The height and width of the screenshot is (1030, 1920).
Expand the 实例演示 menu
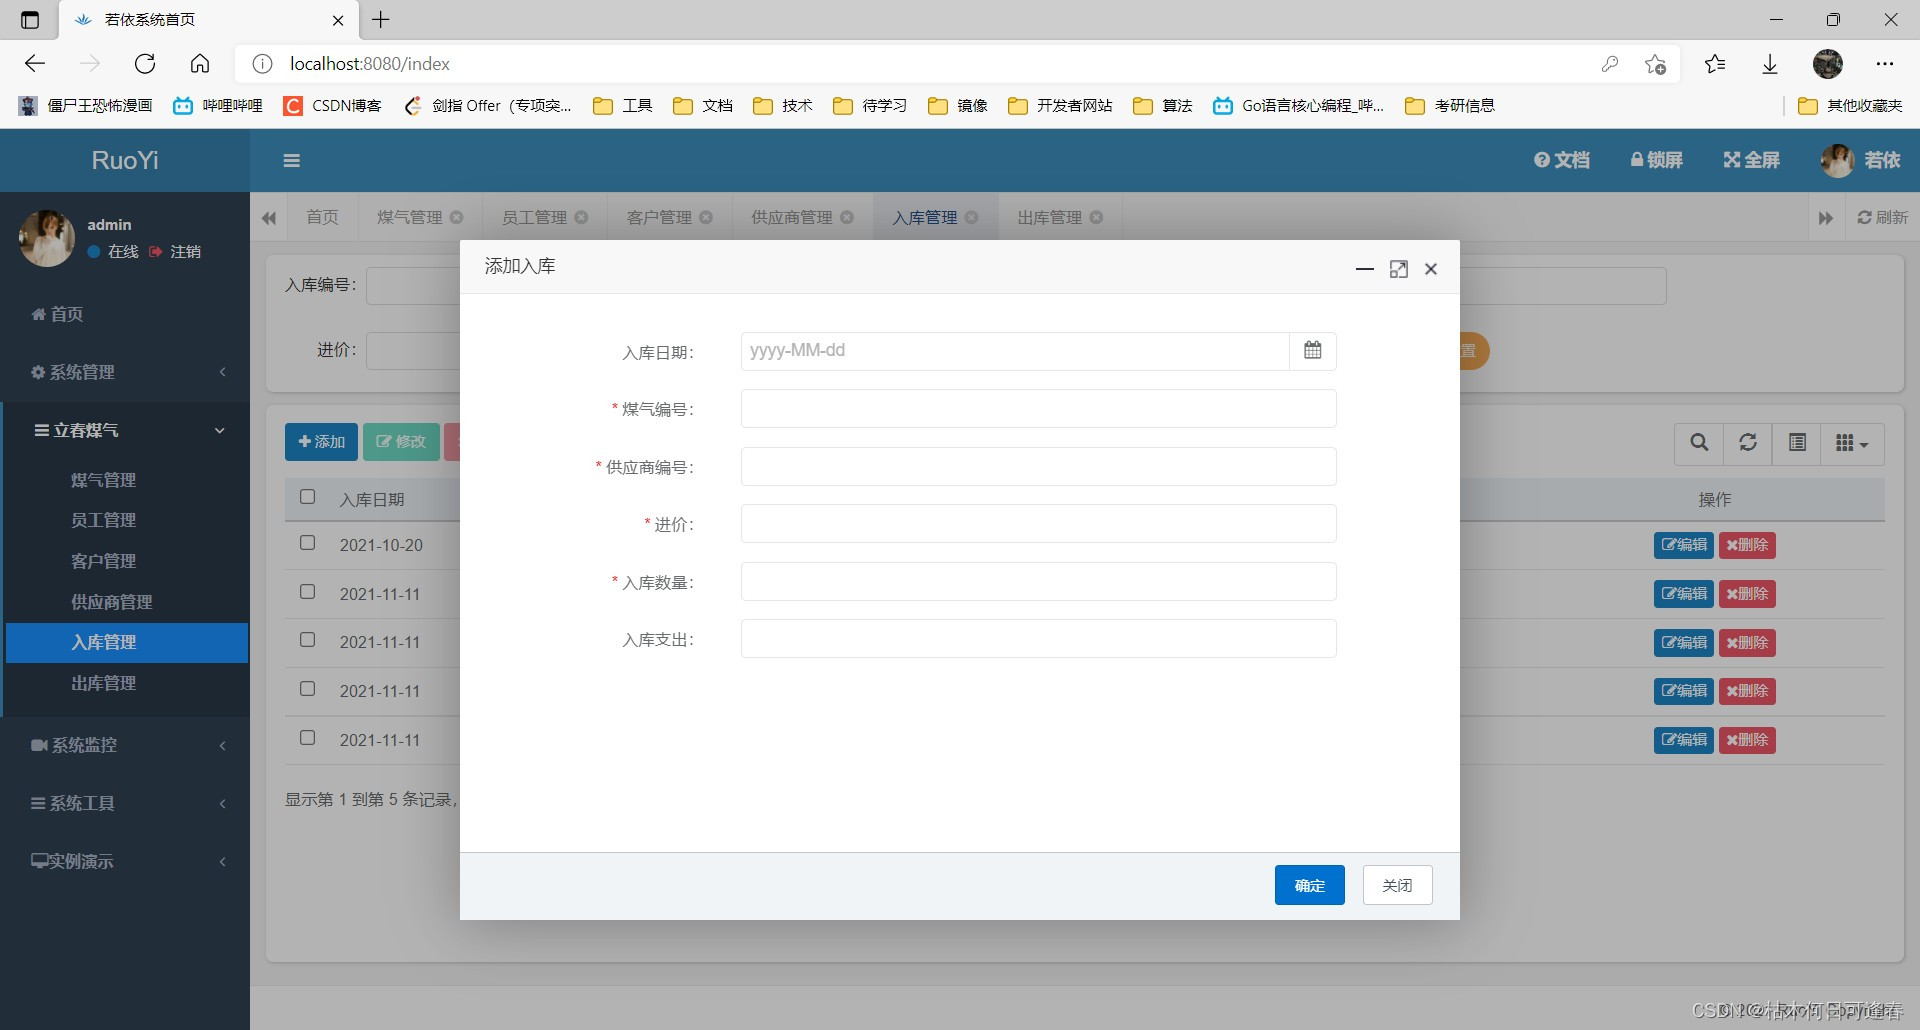(x=125, y=861)
